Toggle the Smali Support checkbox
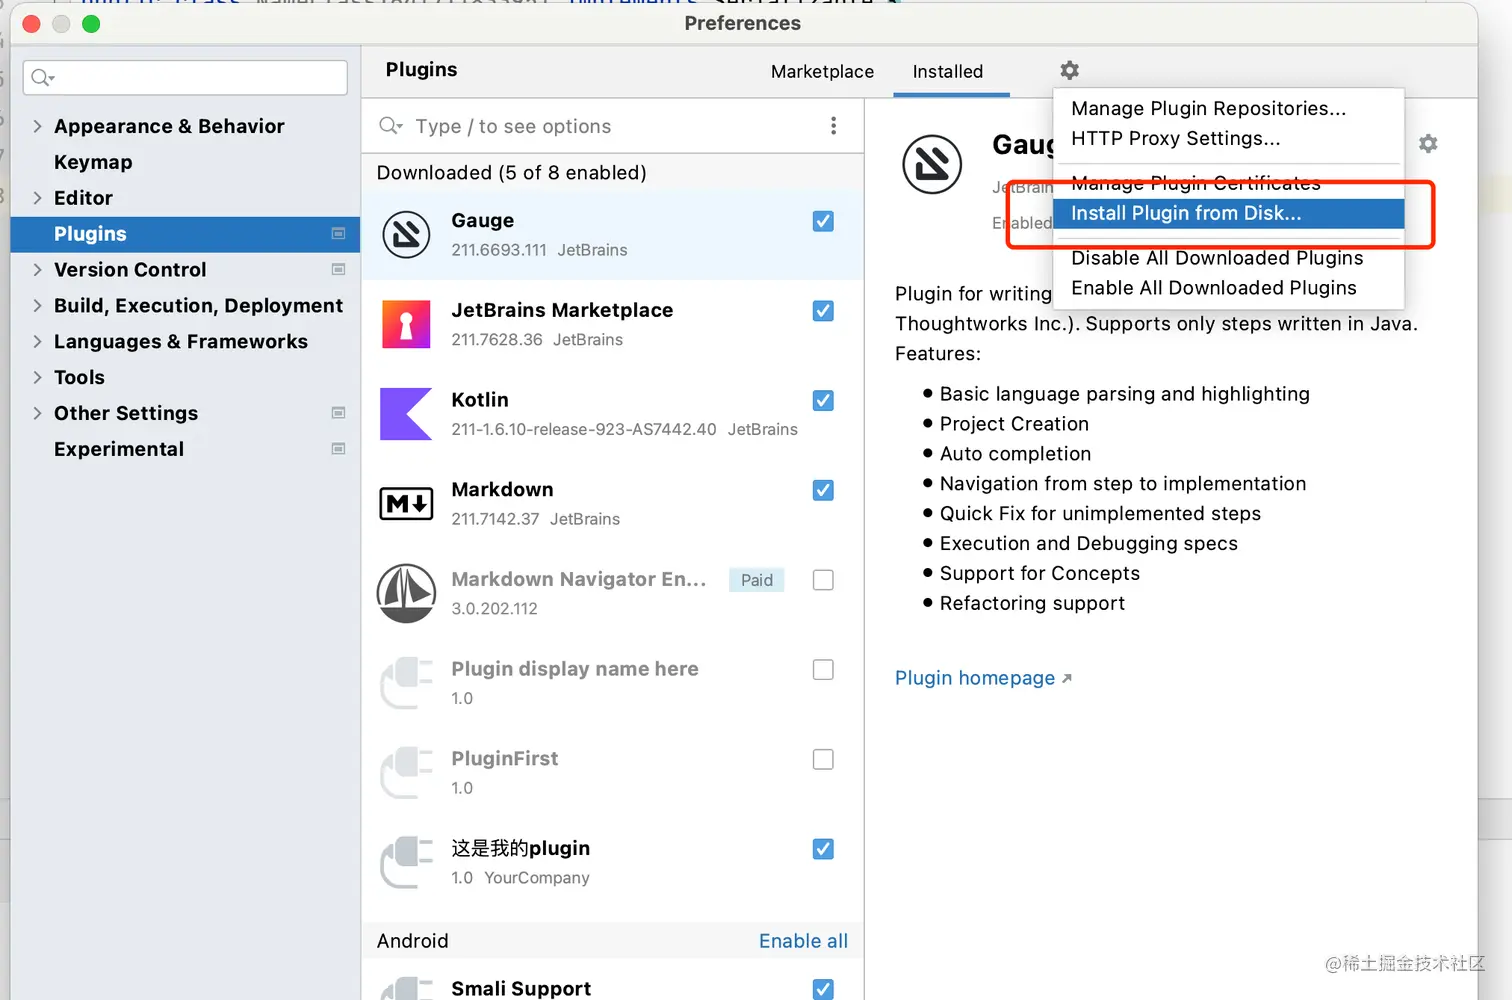1512x1000 pixels. 823,988
